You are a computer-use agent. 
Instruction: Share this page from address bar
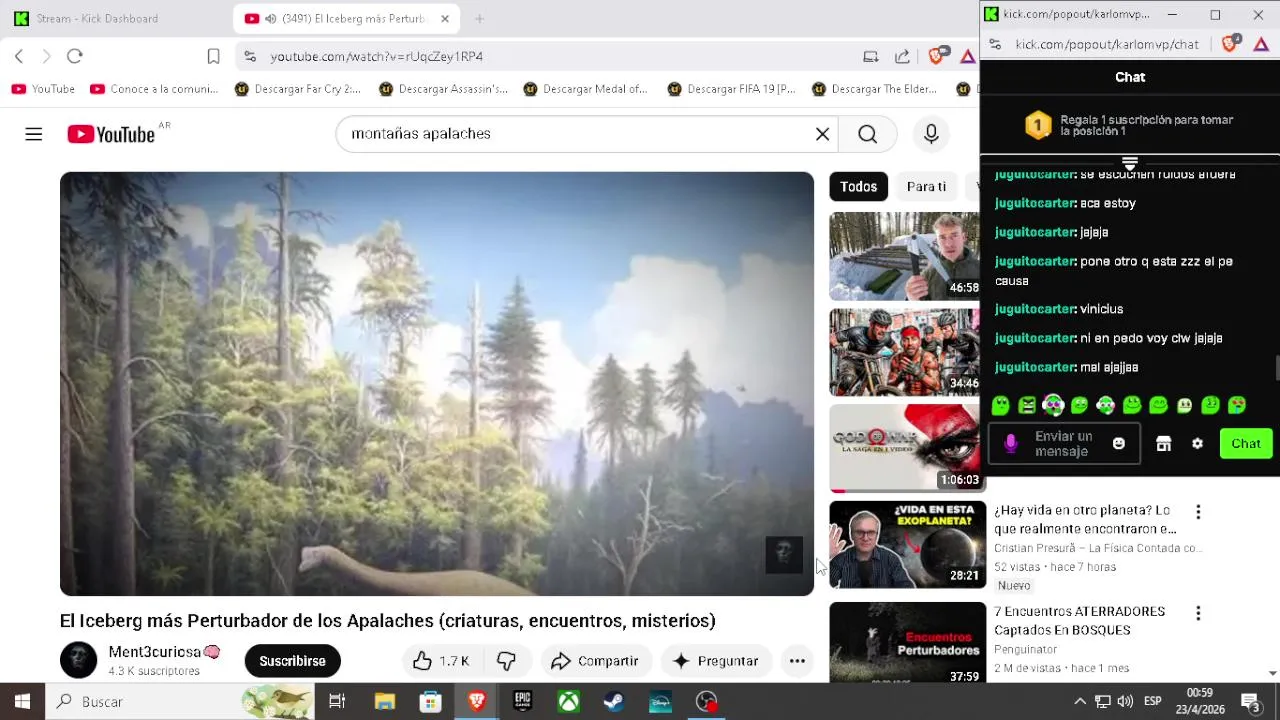pyautogui.click(x=902, y=56)
